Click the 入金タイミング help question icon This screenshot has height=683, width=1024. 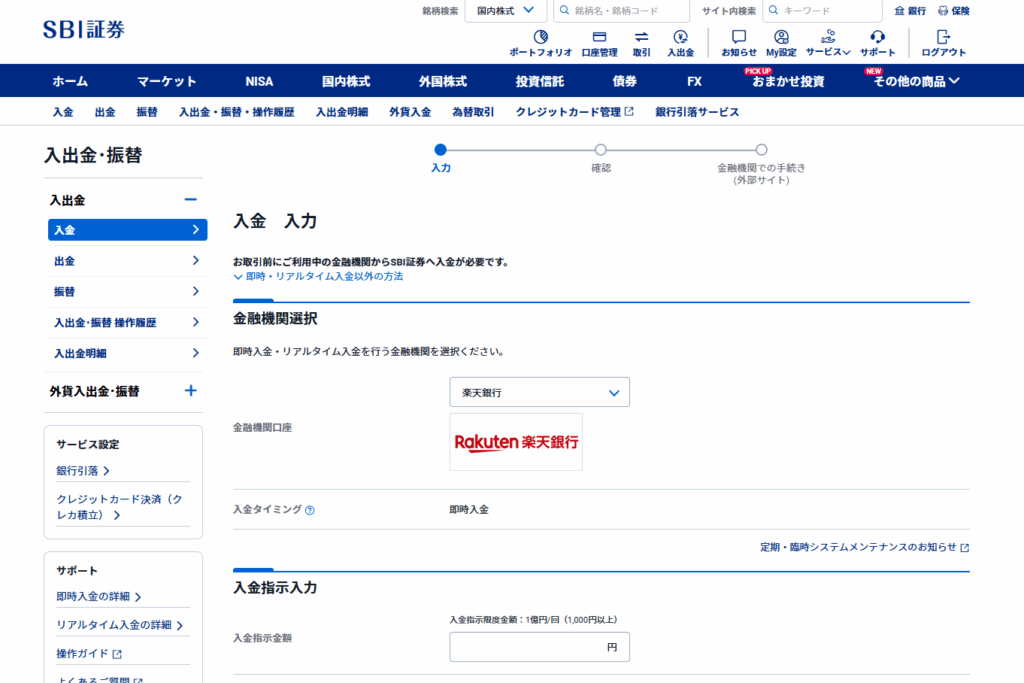pos(310,511)
